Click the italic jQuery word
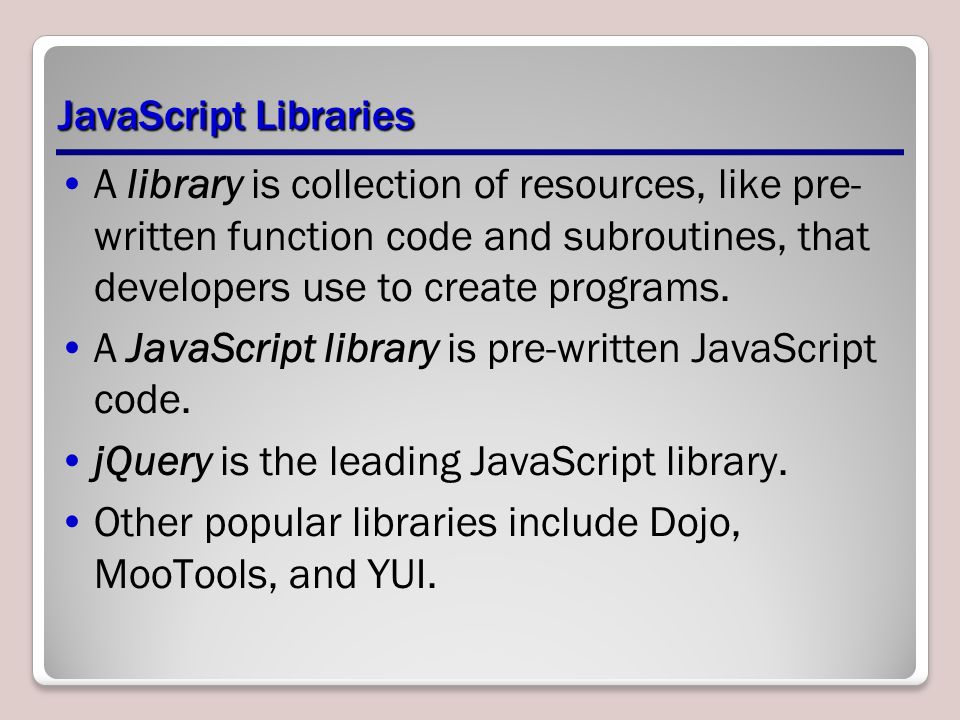 (152, 462)
